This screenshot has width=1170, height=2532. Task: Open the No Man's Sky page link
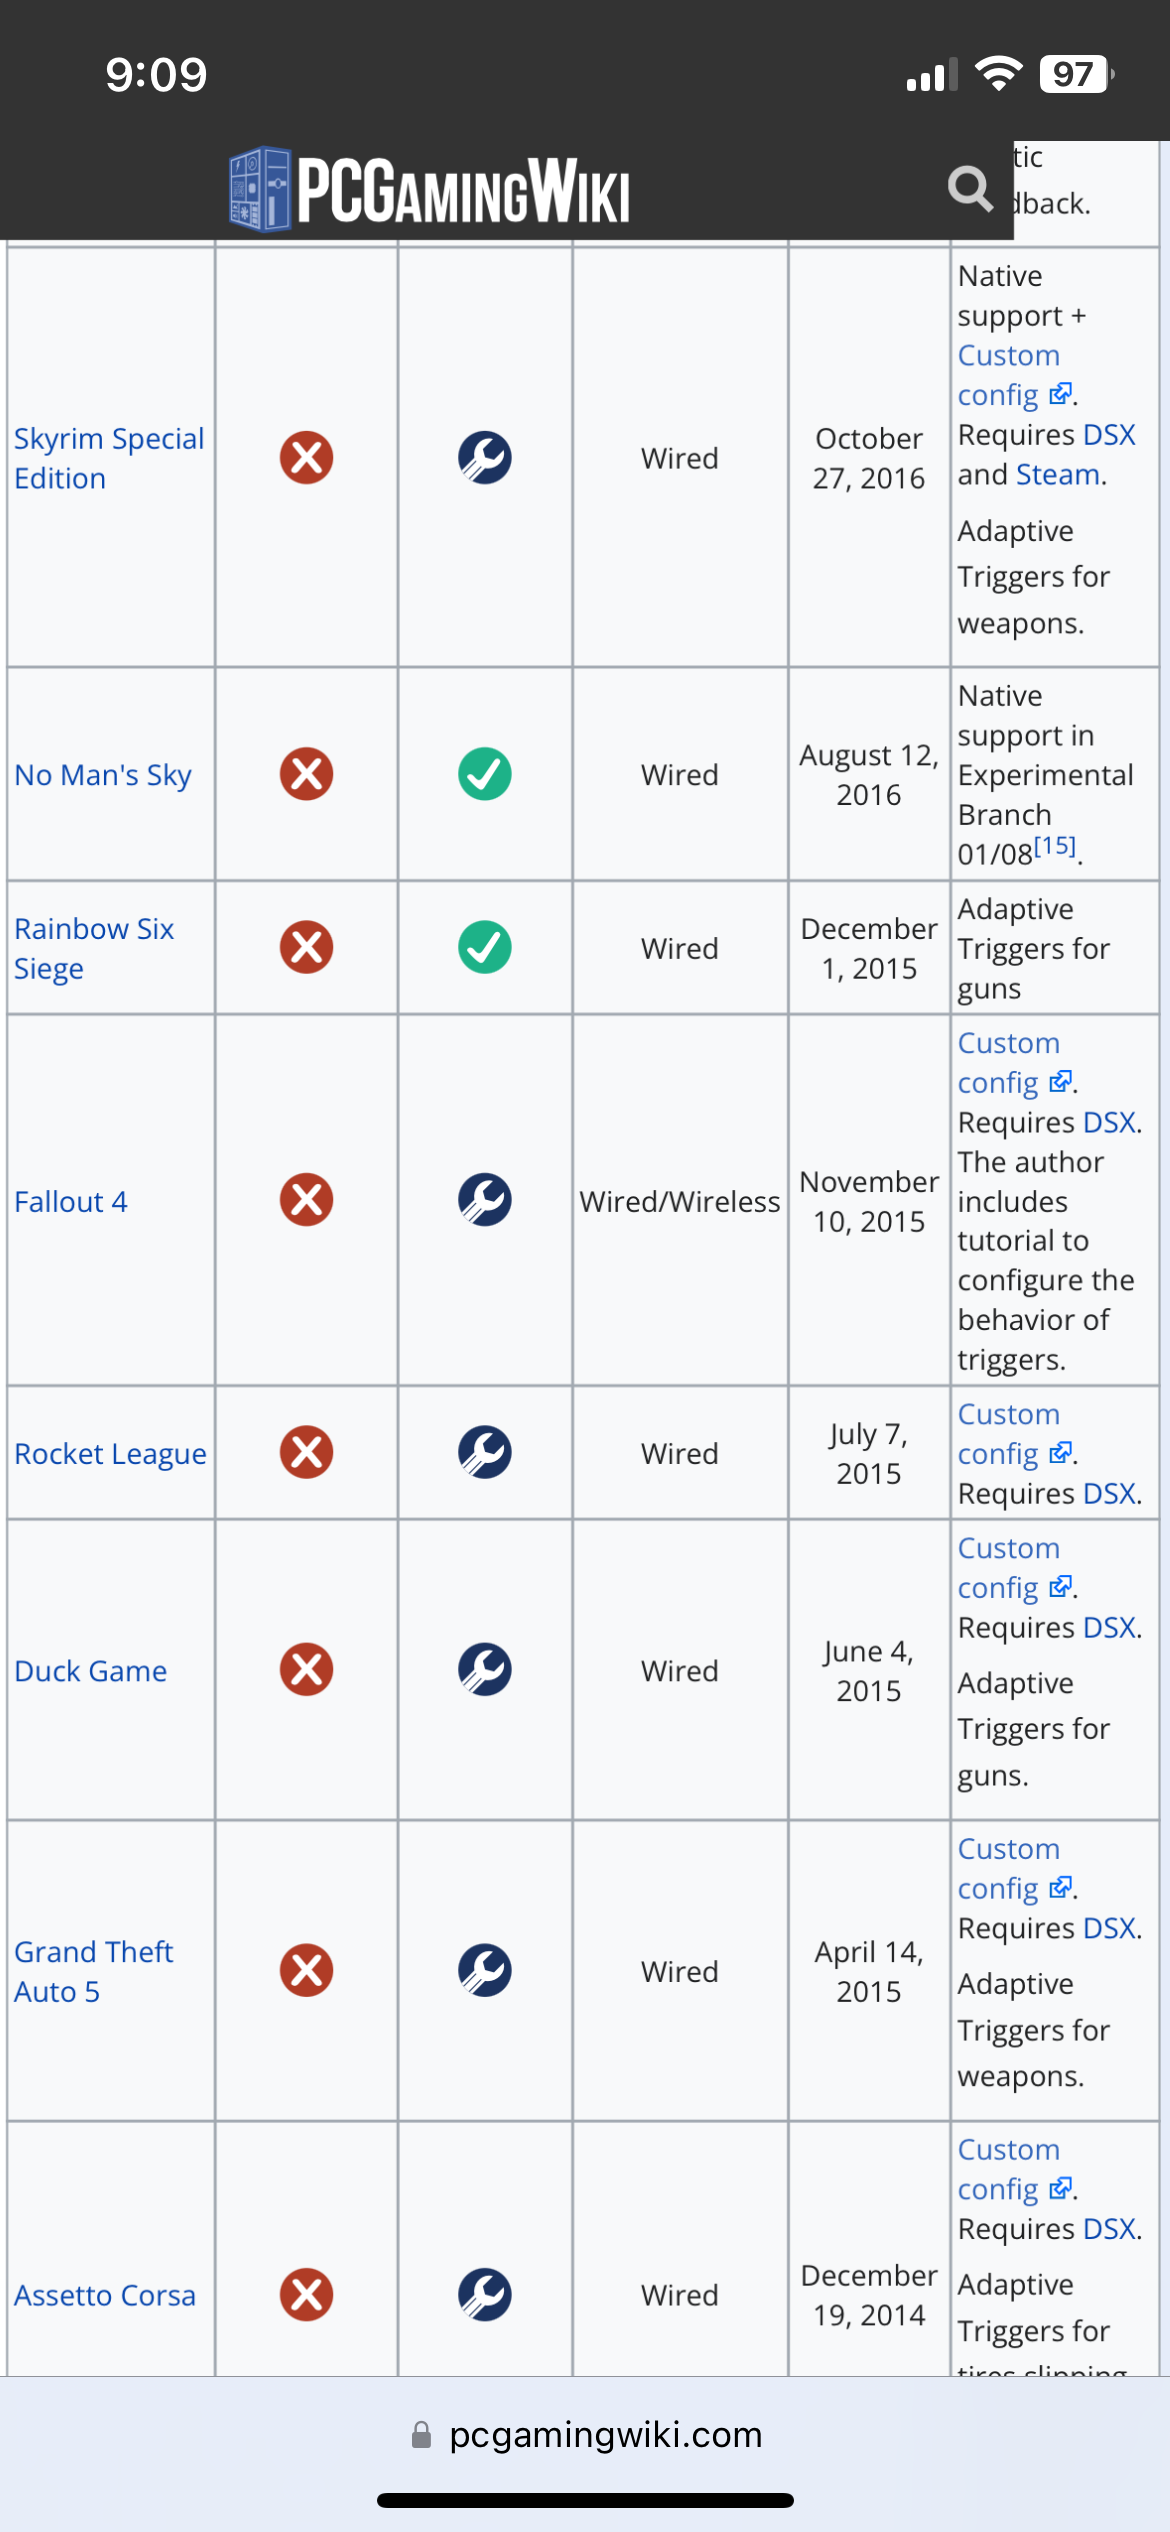[x=102, y=775]
